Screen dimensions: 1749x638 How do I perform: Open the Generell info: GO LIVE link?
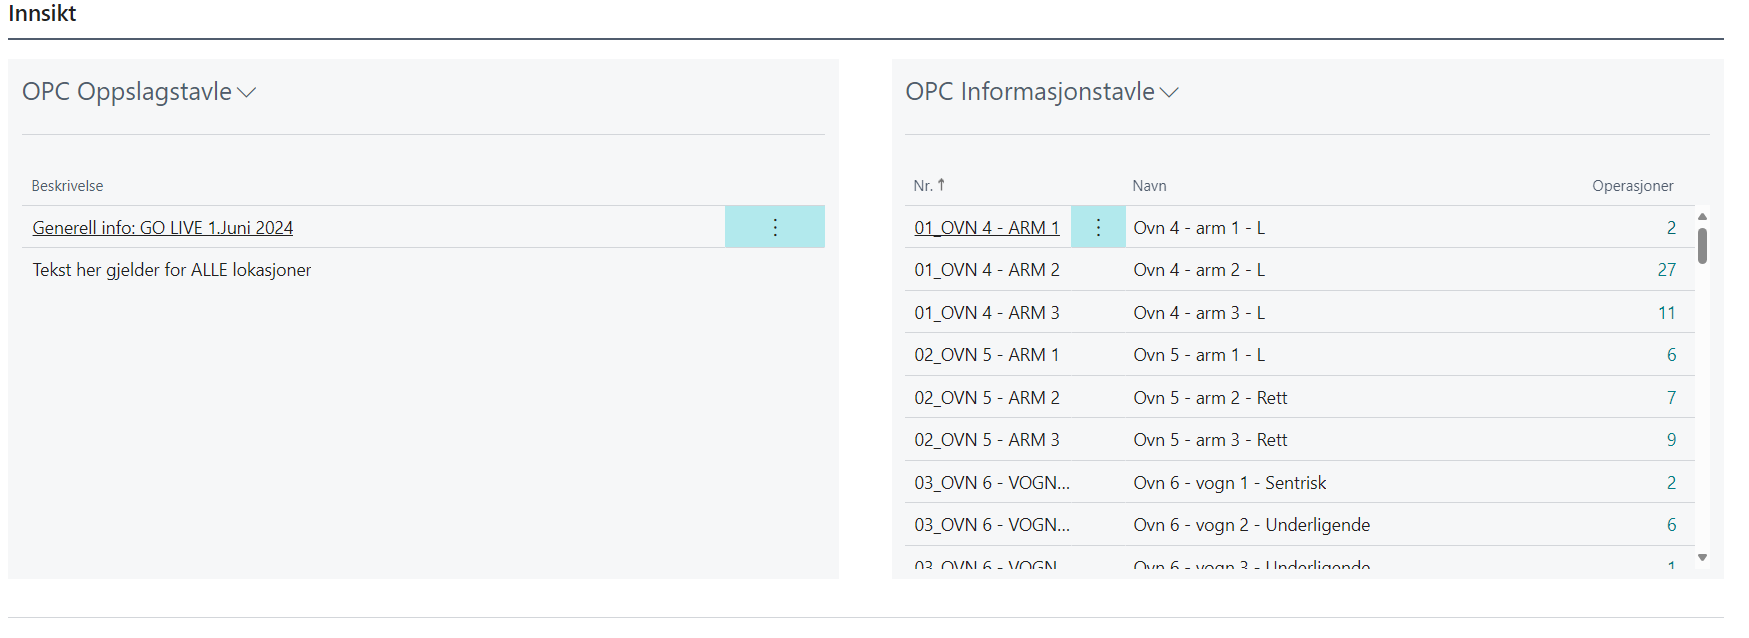coord(163,228)
